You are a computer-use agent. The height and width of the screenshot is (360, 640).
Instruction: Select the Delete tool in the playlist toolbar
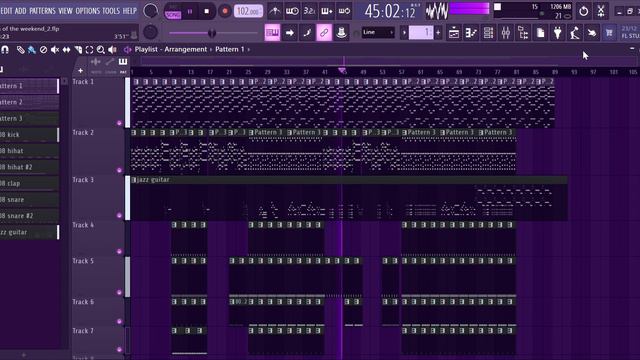[43, 50]
